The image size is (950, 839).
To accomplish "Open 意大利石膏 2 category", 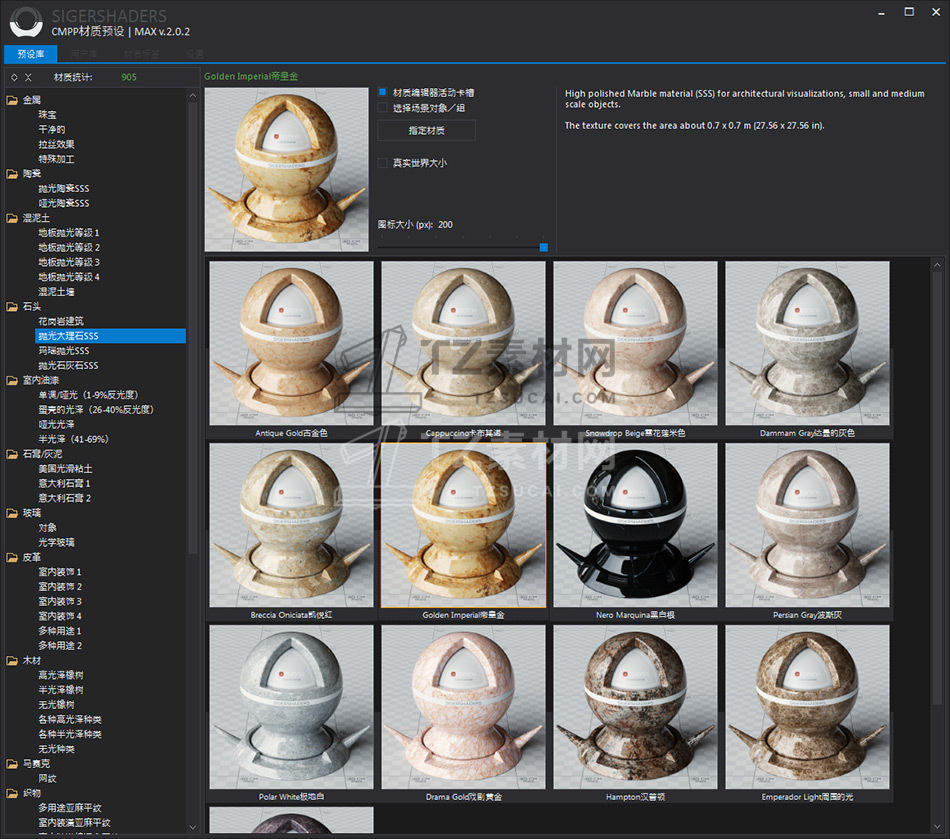I will pos(65,498).
